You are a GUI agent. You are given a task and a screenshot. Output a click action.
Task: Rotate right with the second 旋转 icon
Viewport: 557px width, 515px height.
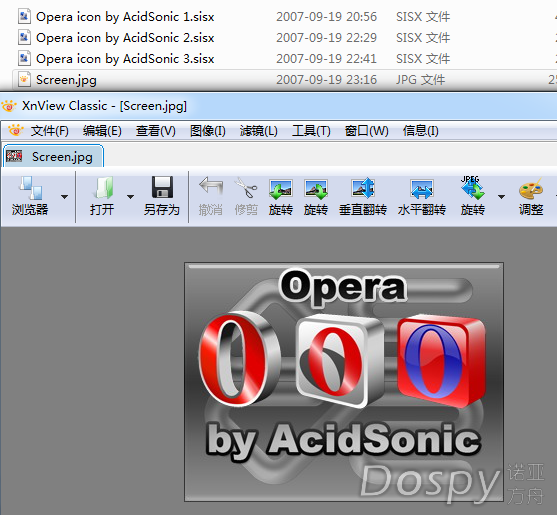pyautogui.click(x=316, y=189)
